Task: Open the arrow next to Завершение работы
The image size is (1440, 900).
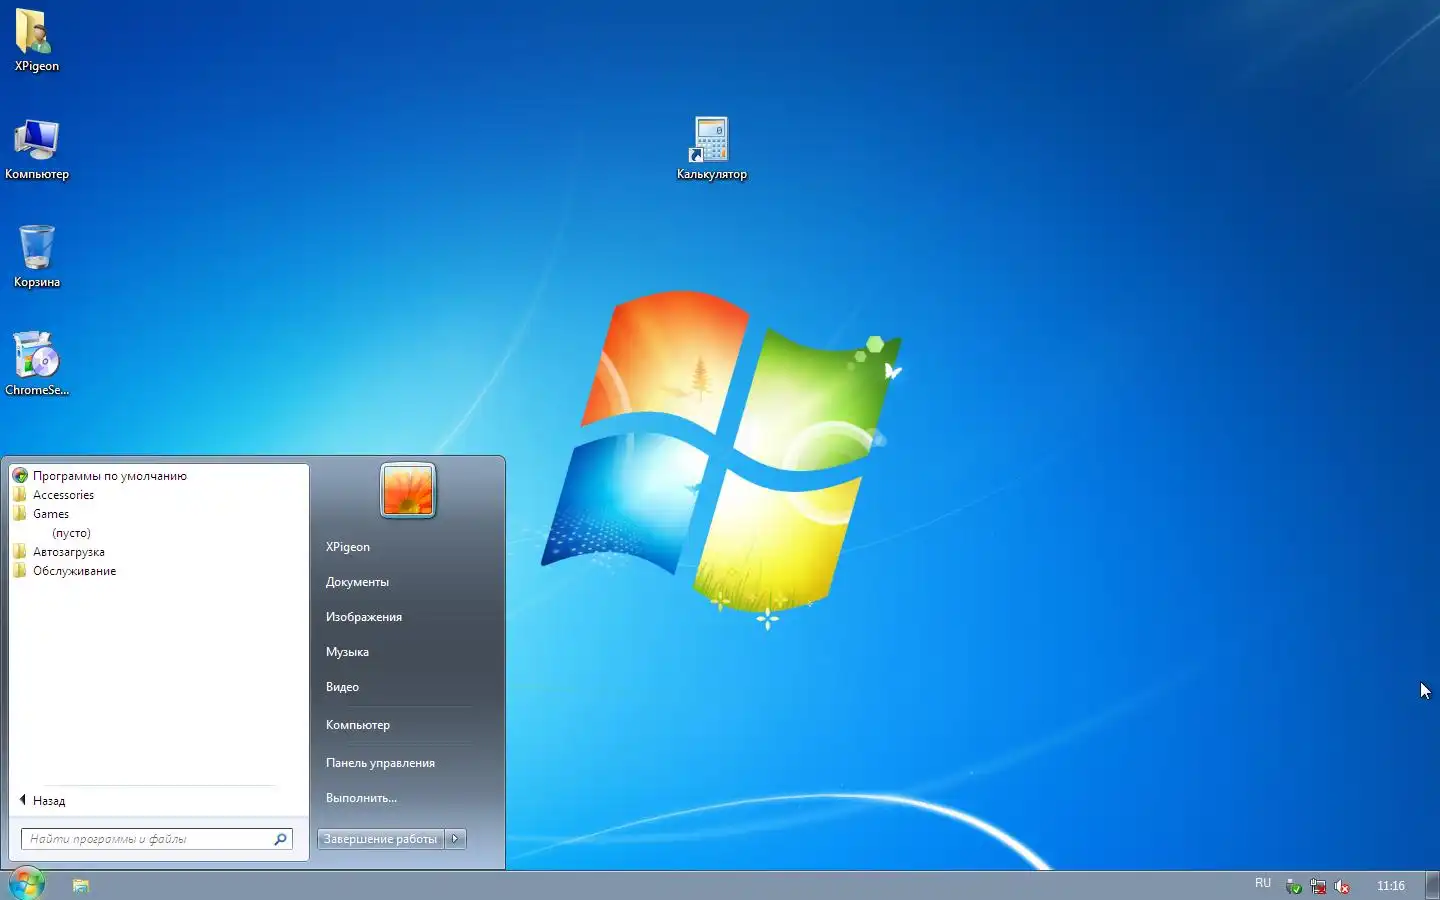Action: pyautogui.click(x=456, y=839)
